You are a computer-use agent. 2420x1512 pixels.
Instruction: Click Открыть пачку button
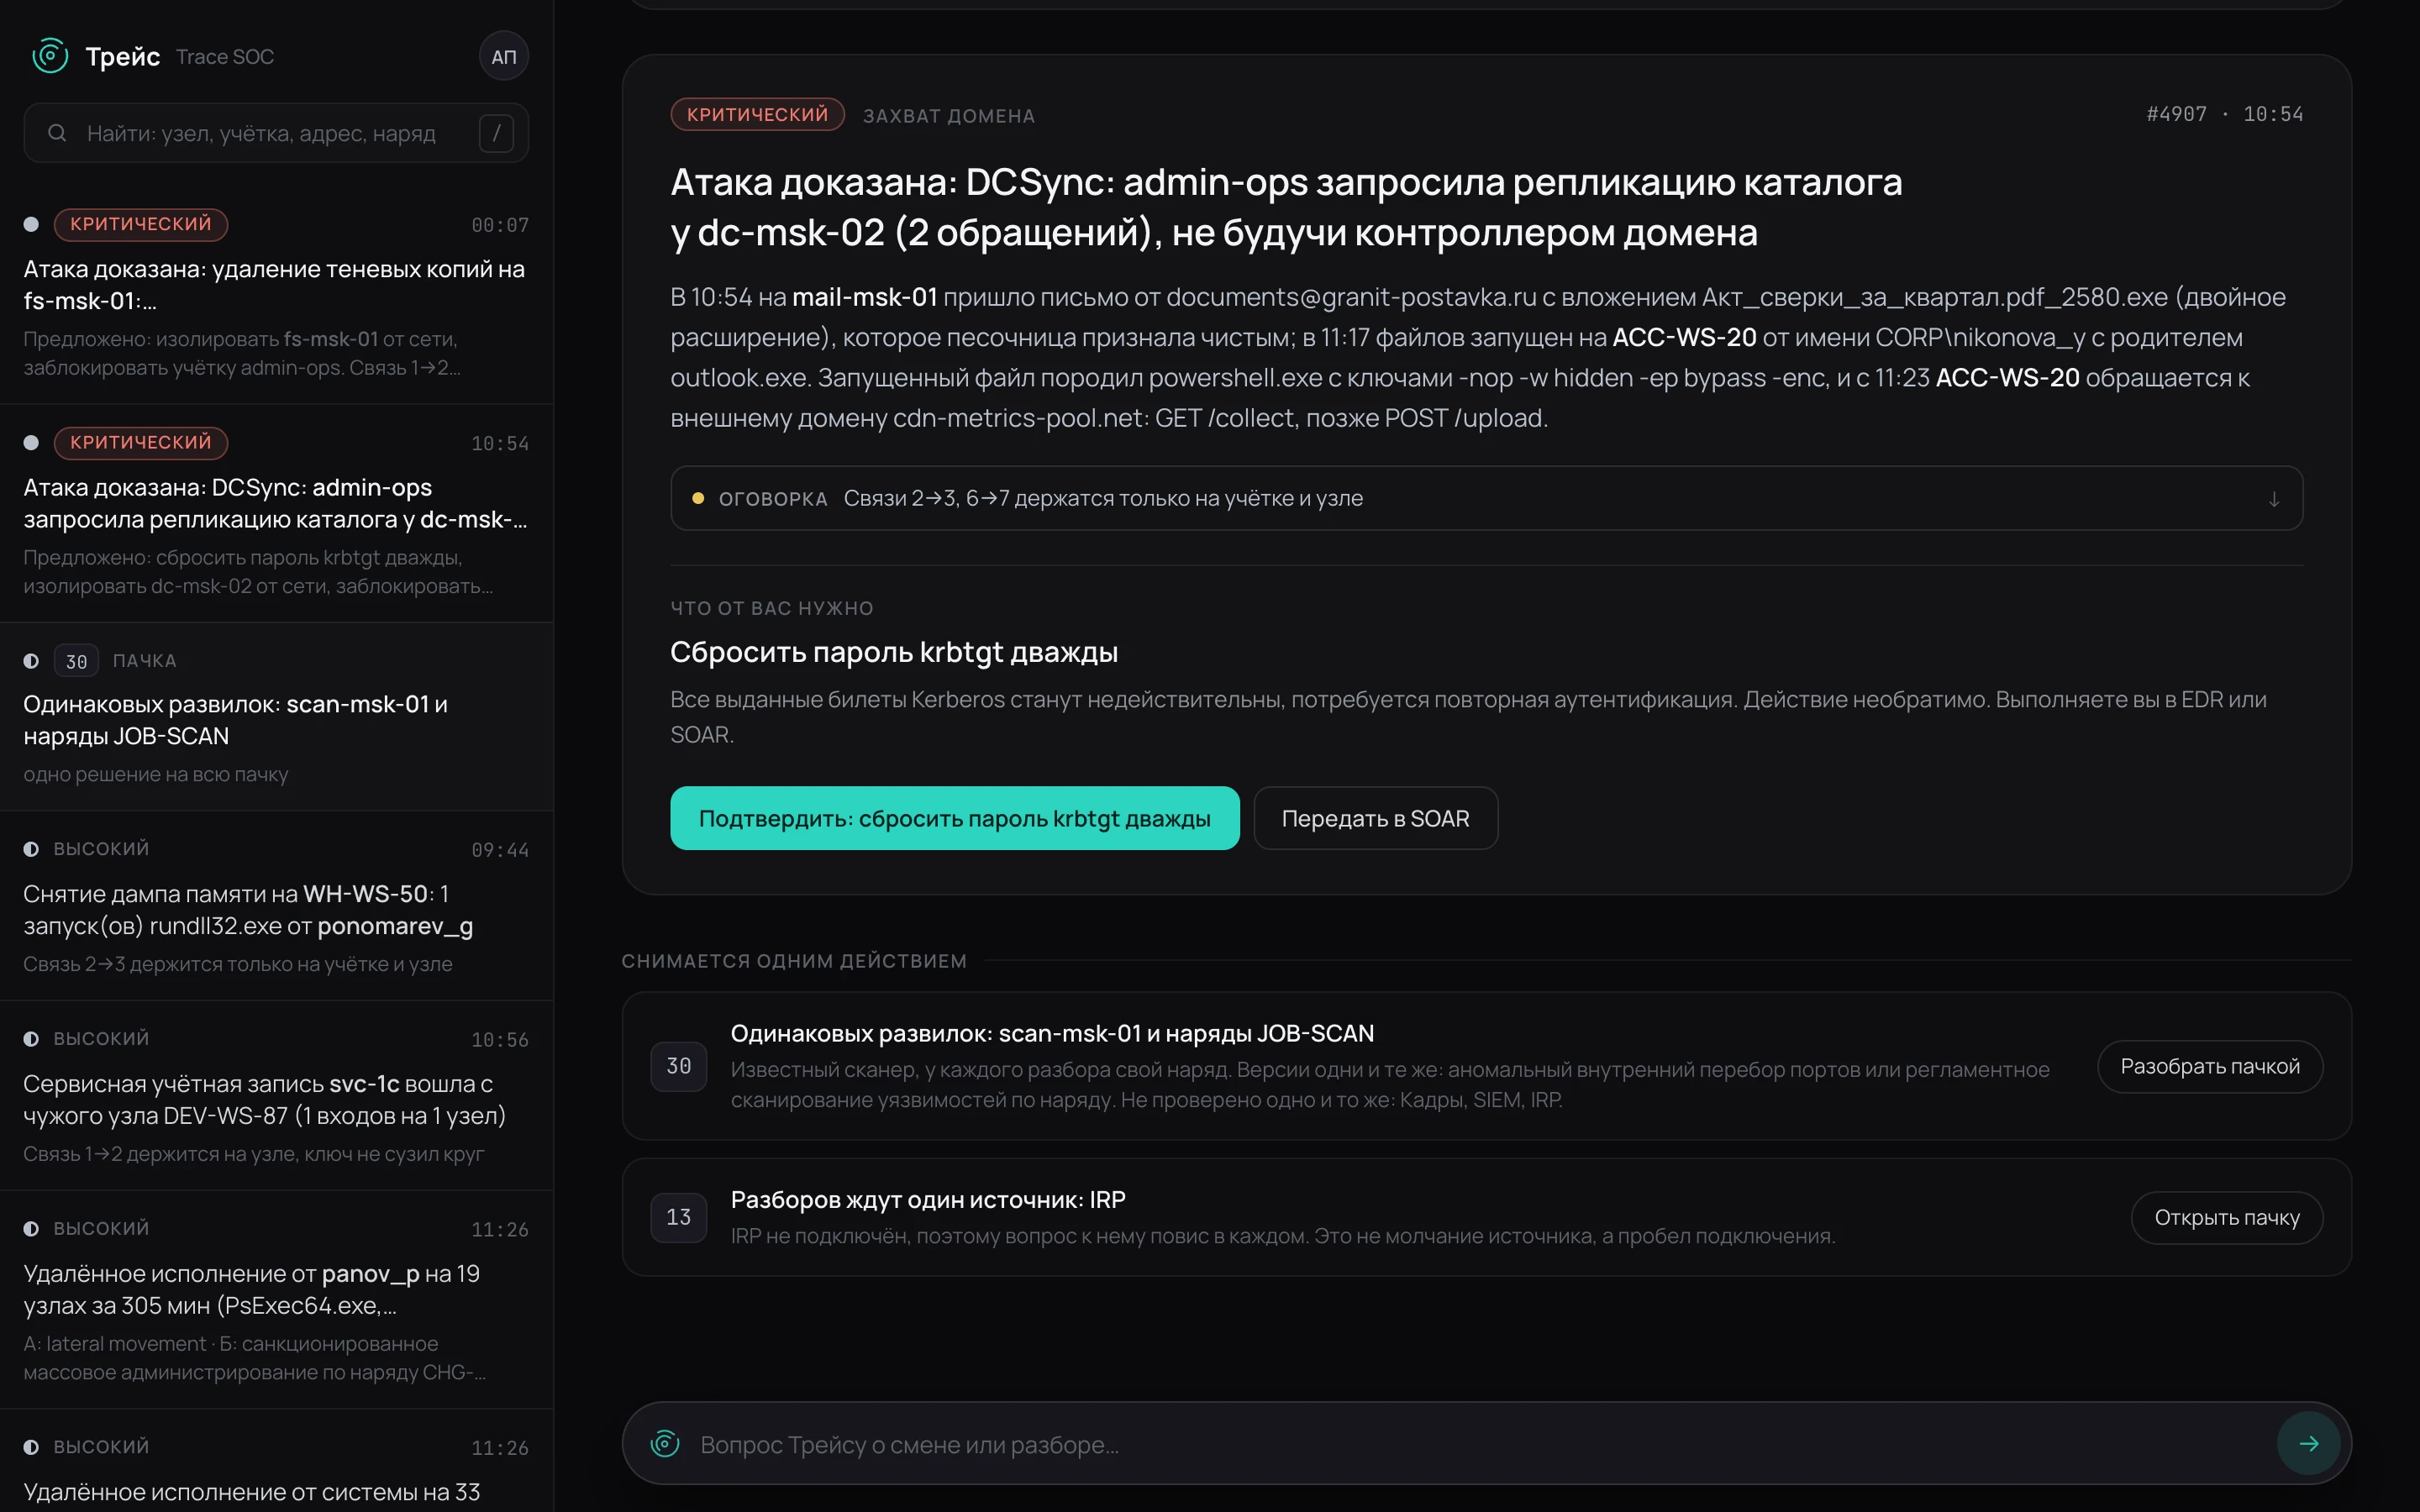(2227, 1217)
